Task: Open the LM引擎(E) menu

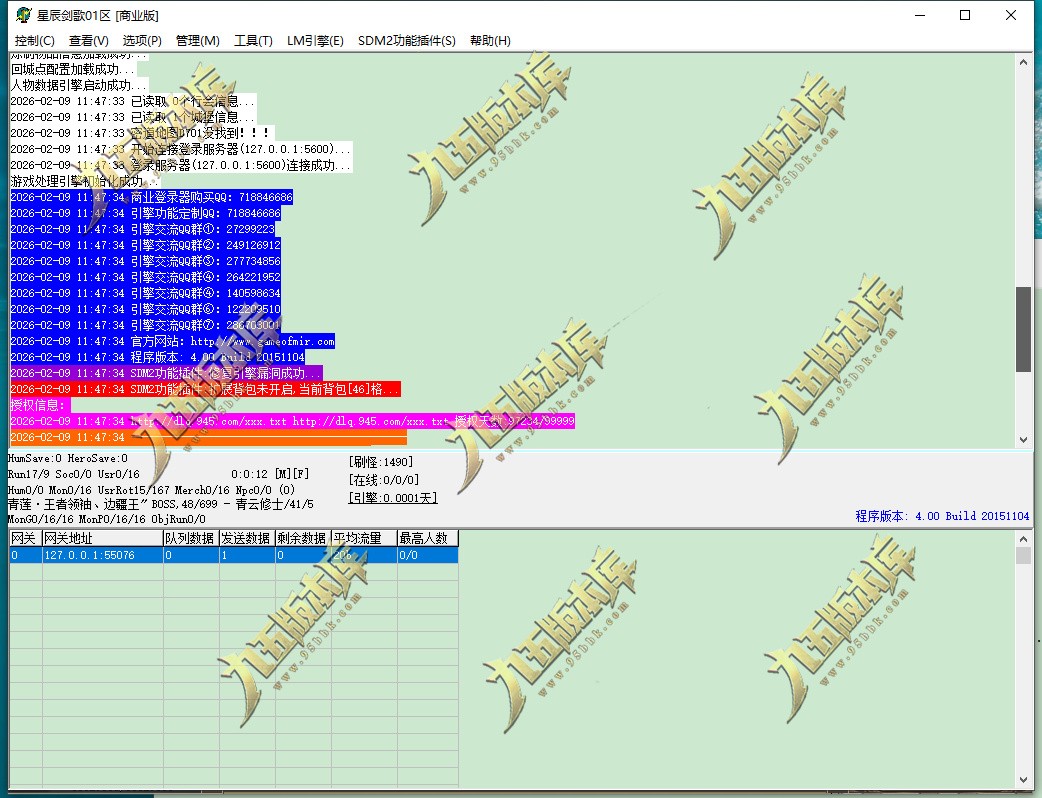Action: [x=315, y=41]
